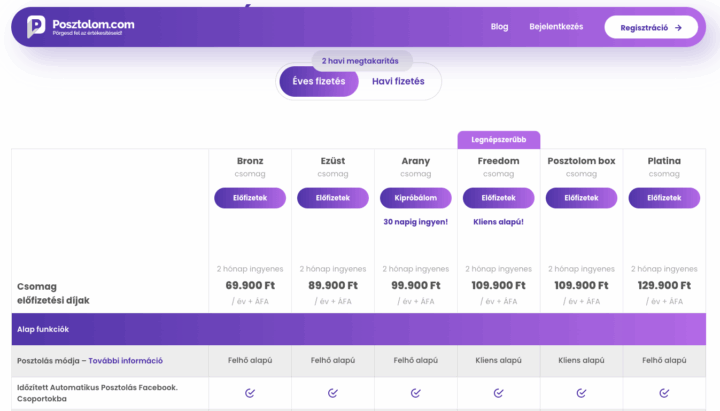Select Éves fizetés billing option
This screenshot has height=411, width=720.
tap(319, 81)
